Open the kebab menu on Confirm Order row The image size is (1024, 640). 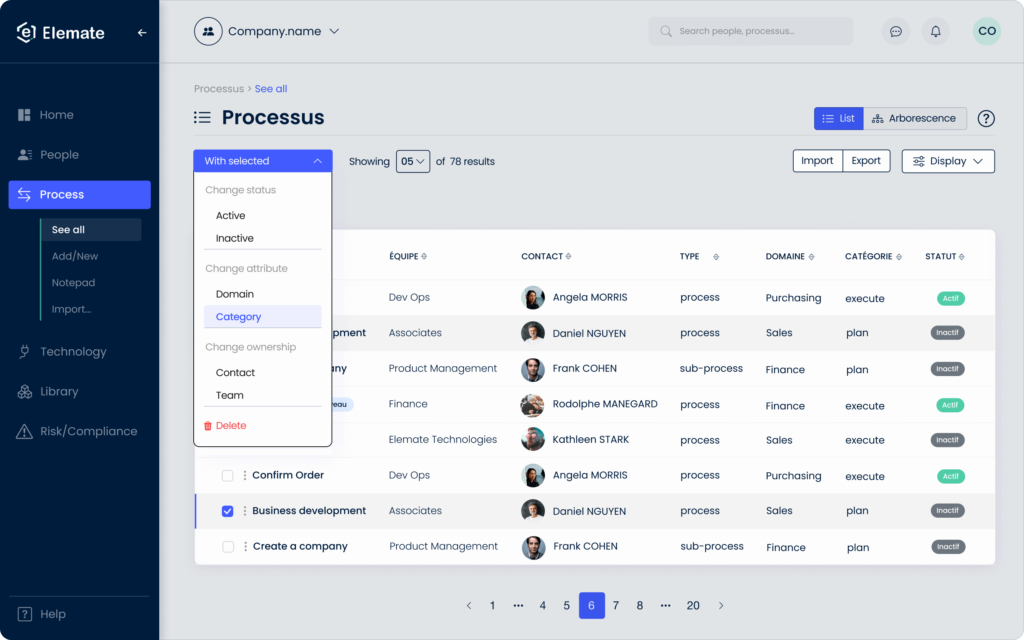[245, 475]
